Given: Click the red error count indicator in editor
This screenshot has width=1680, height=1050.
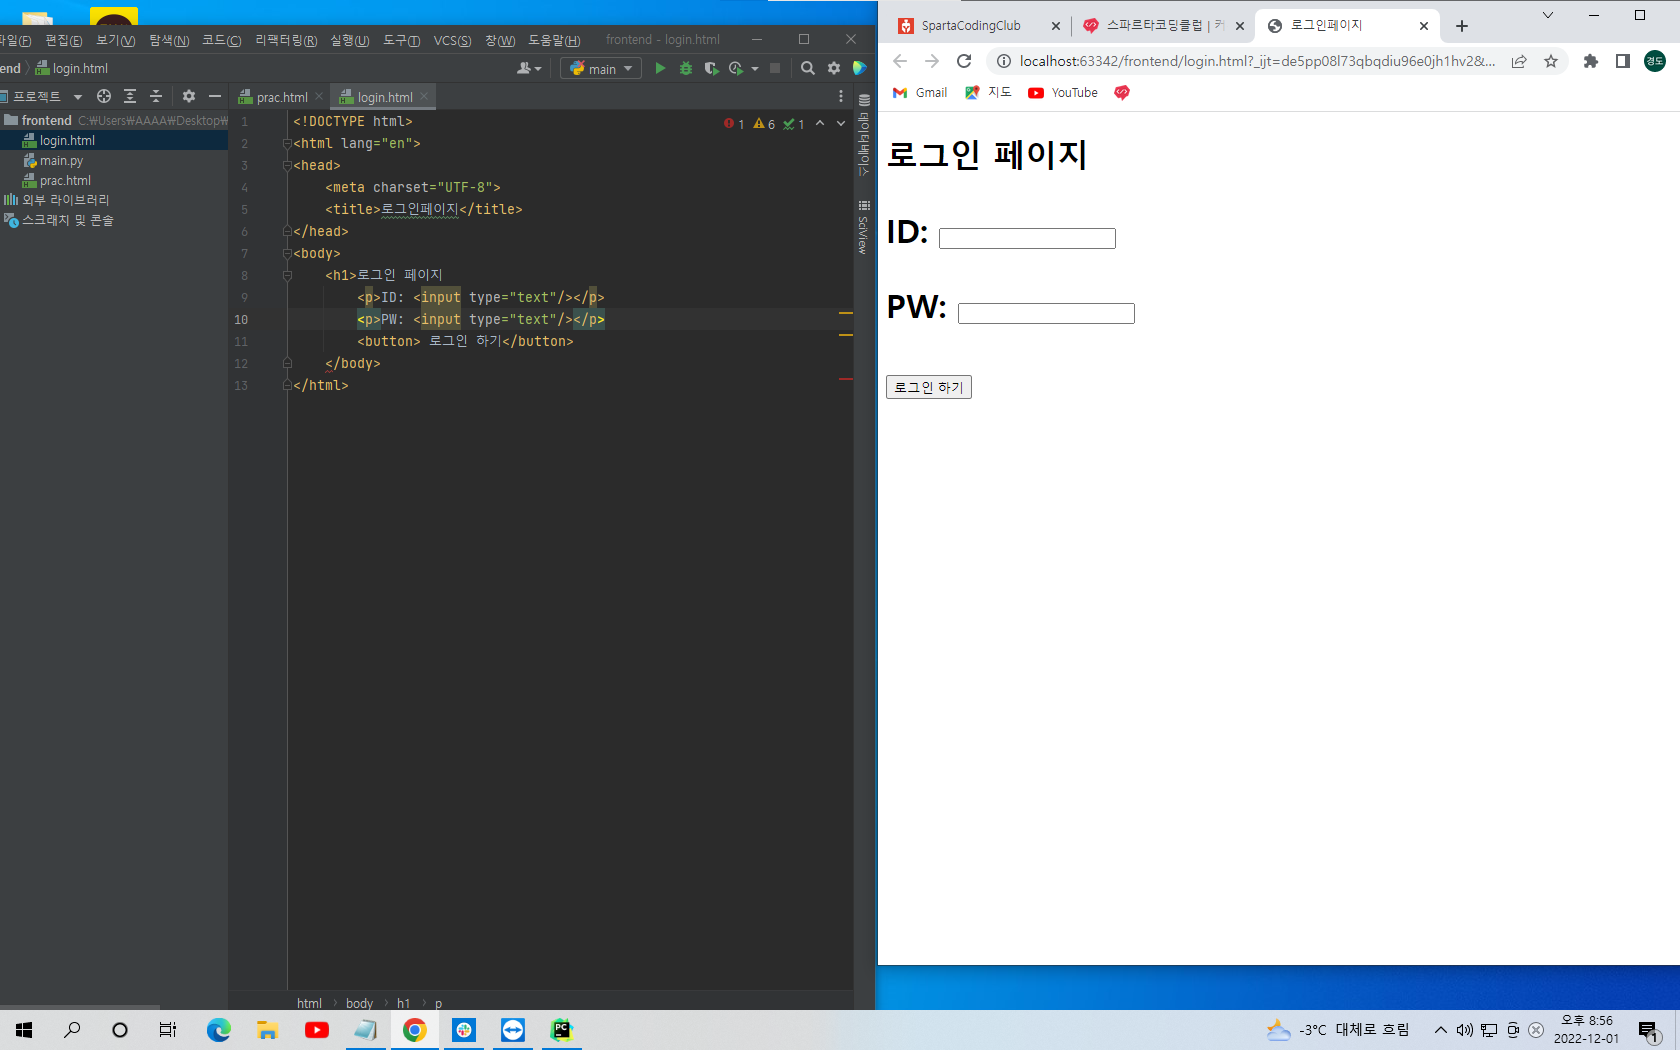Looking at the screenshot, I should (x=734, y=124).
